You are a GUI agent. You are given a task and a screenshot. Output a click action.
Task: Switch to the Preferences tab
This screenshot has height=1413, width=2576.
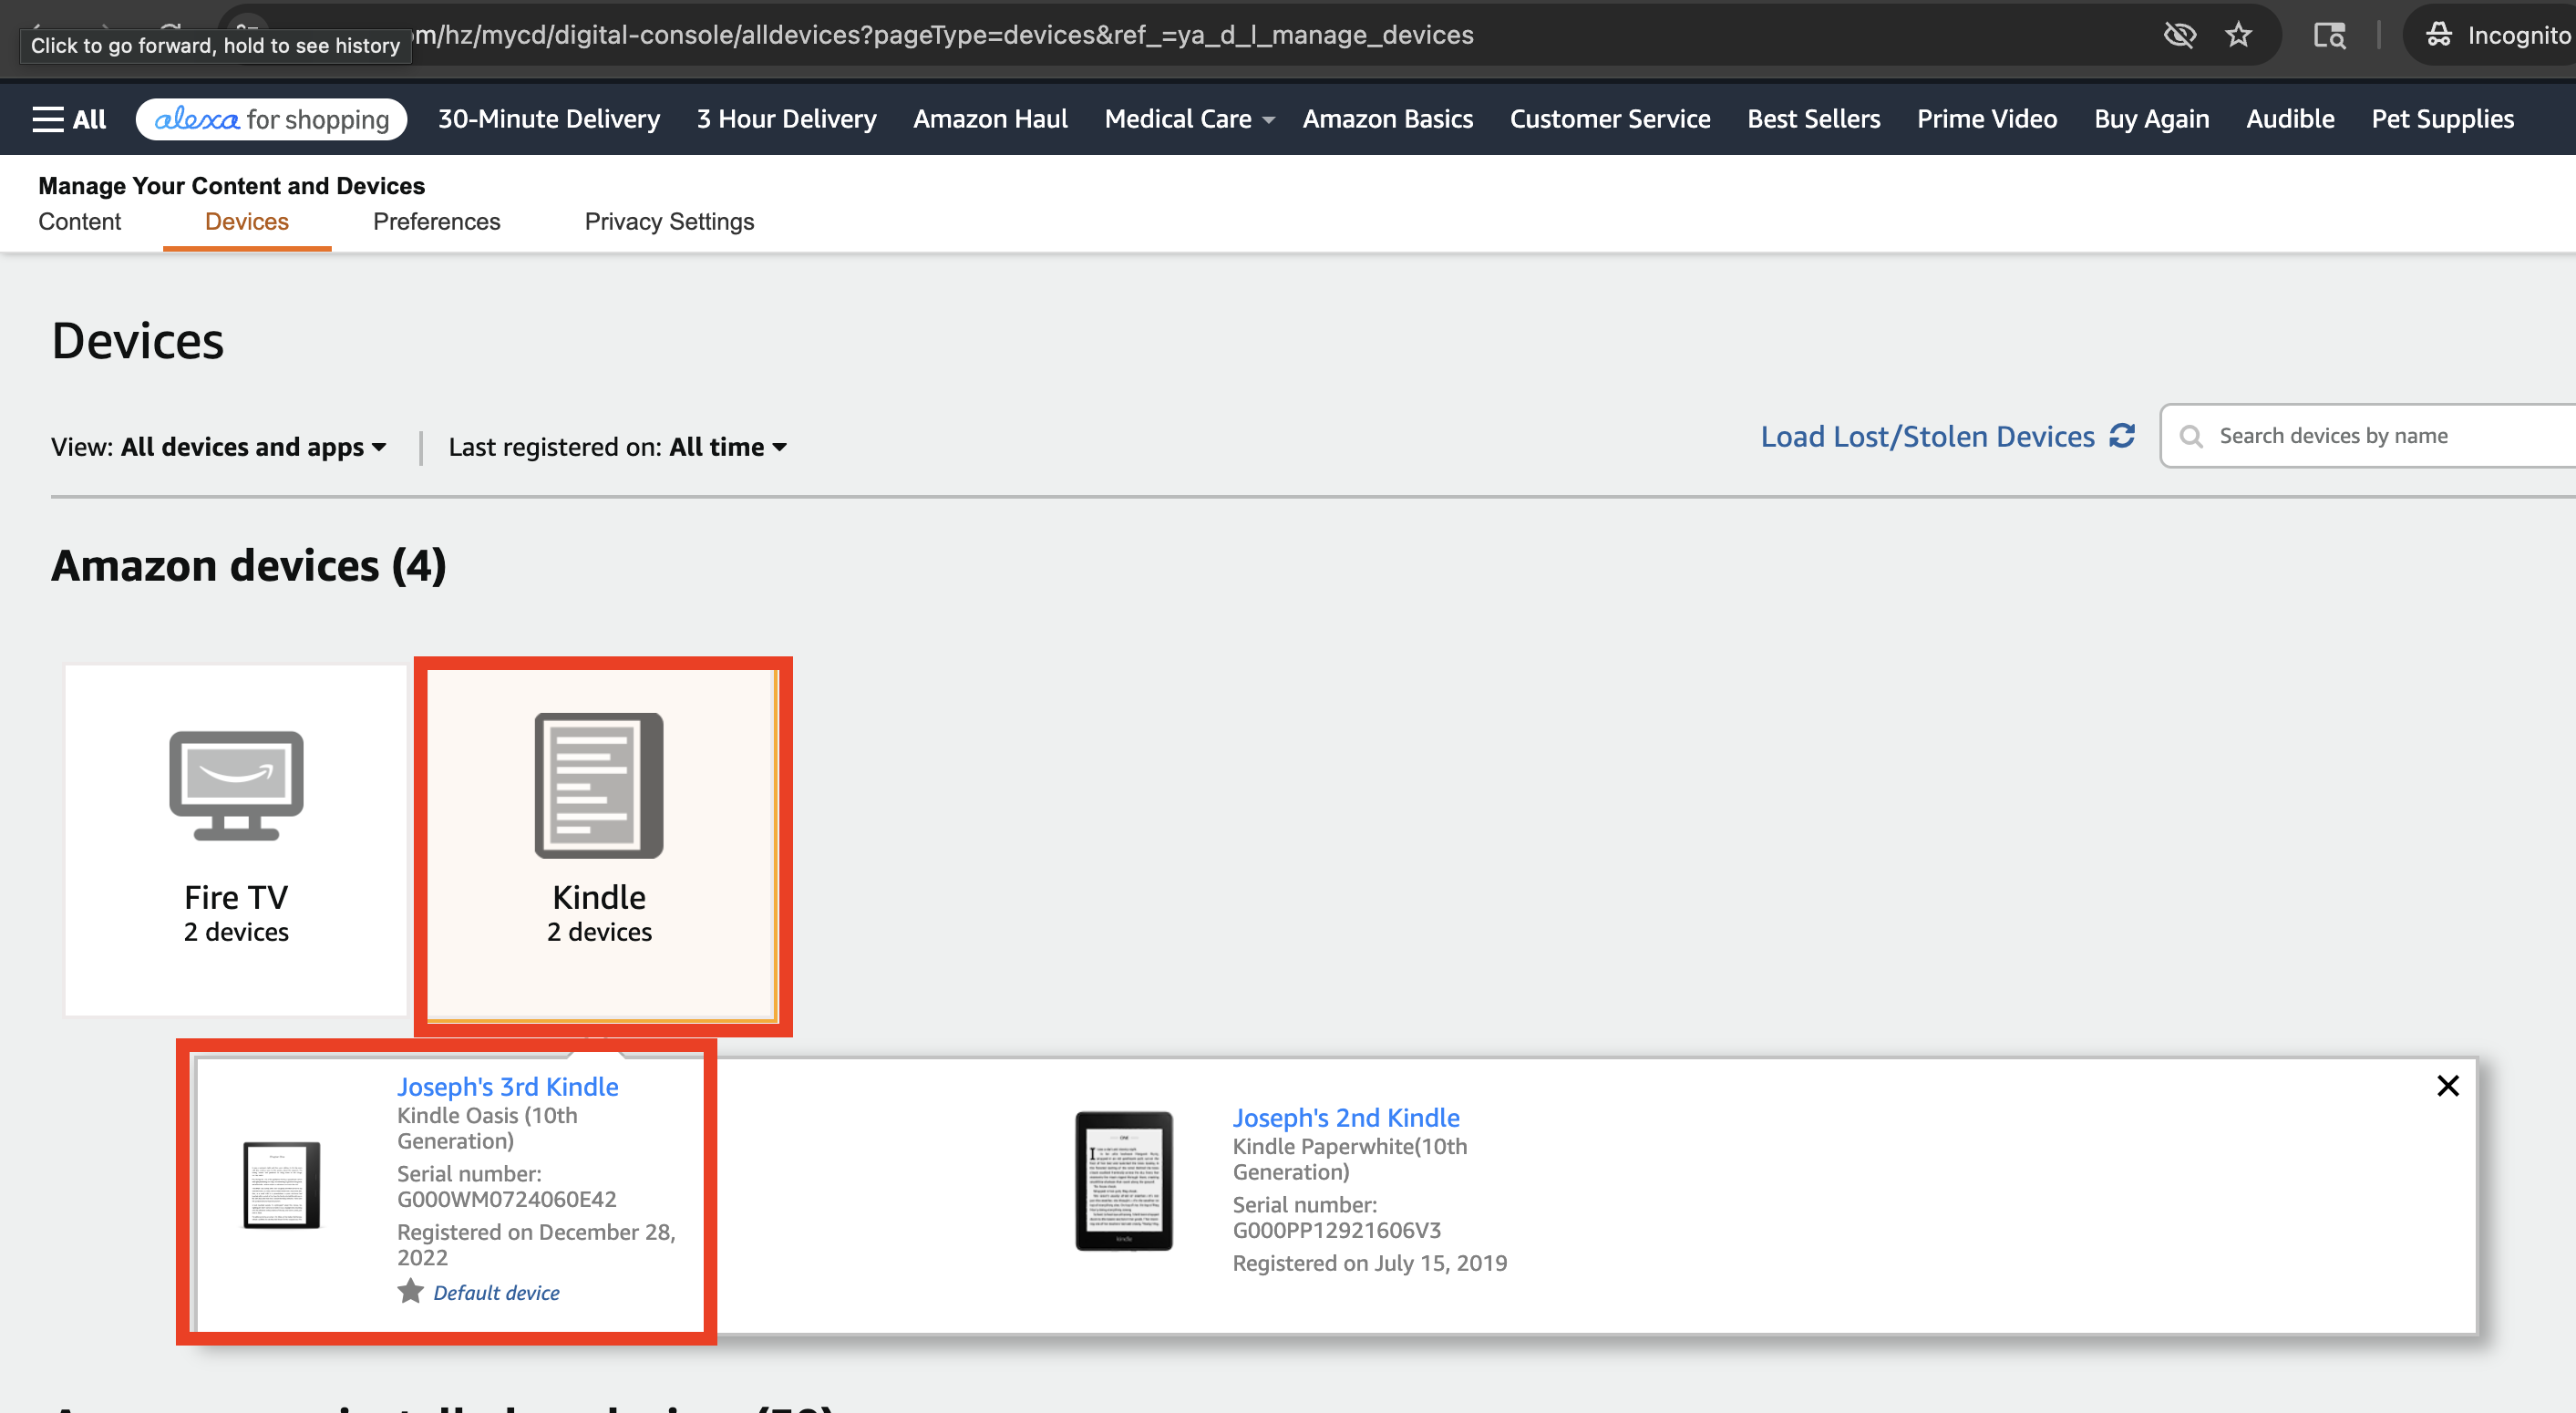[436, 221]
